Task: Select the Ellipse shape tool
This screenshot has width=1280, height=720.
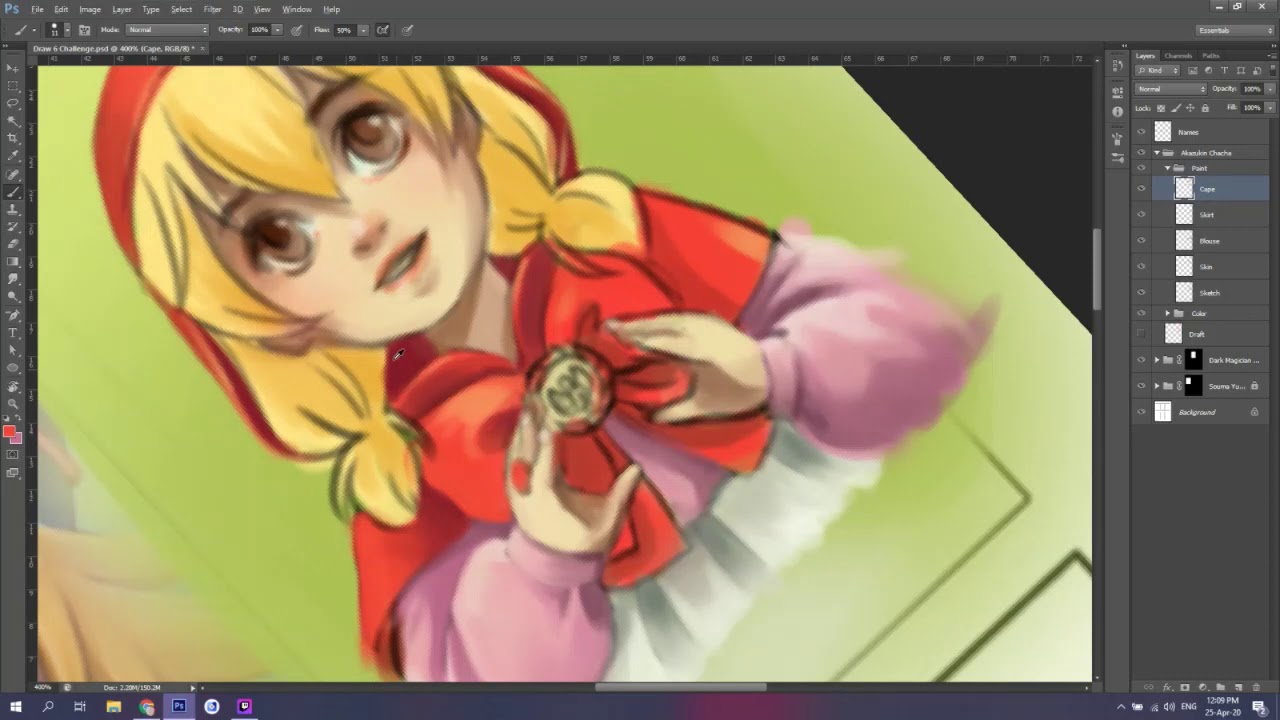Action: click(x=13, y=368)
